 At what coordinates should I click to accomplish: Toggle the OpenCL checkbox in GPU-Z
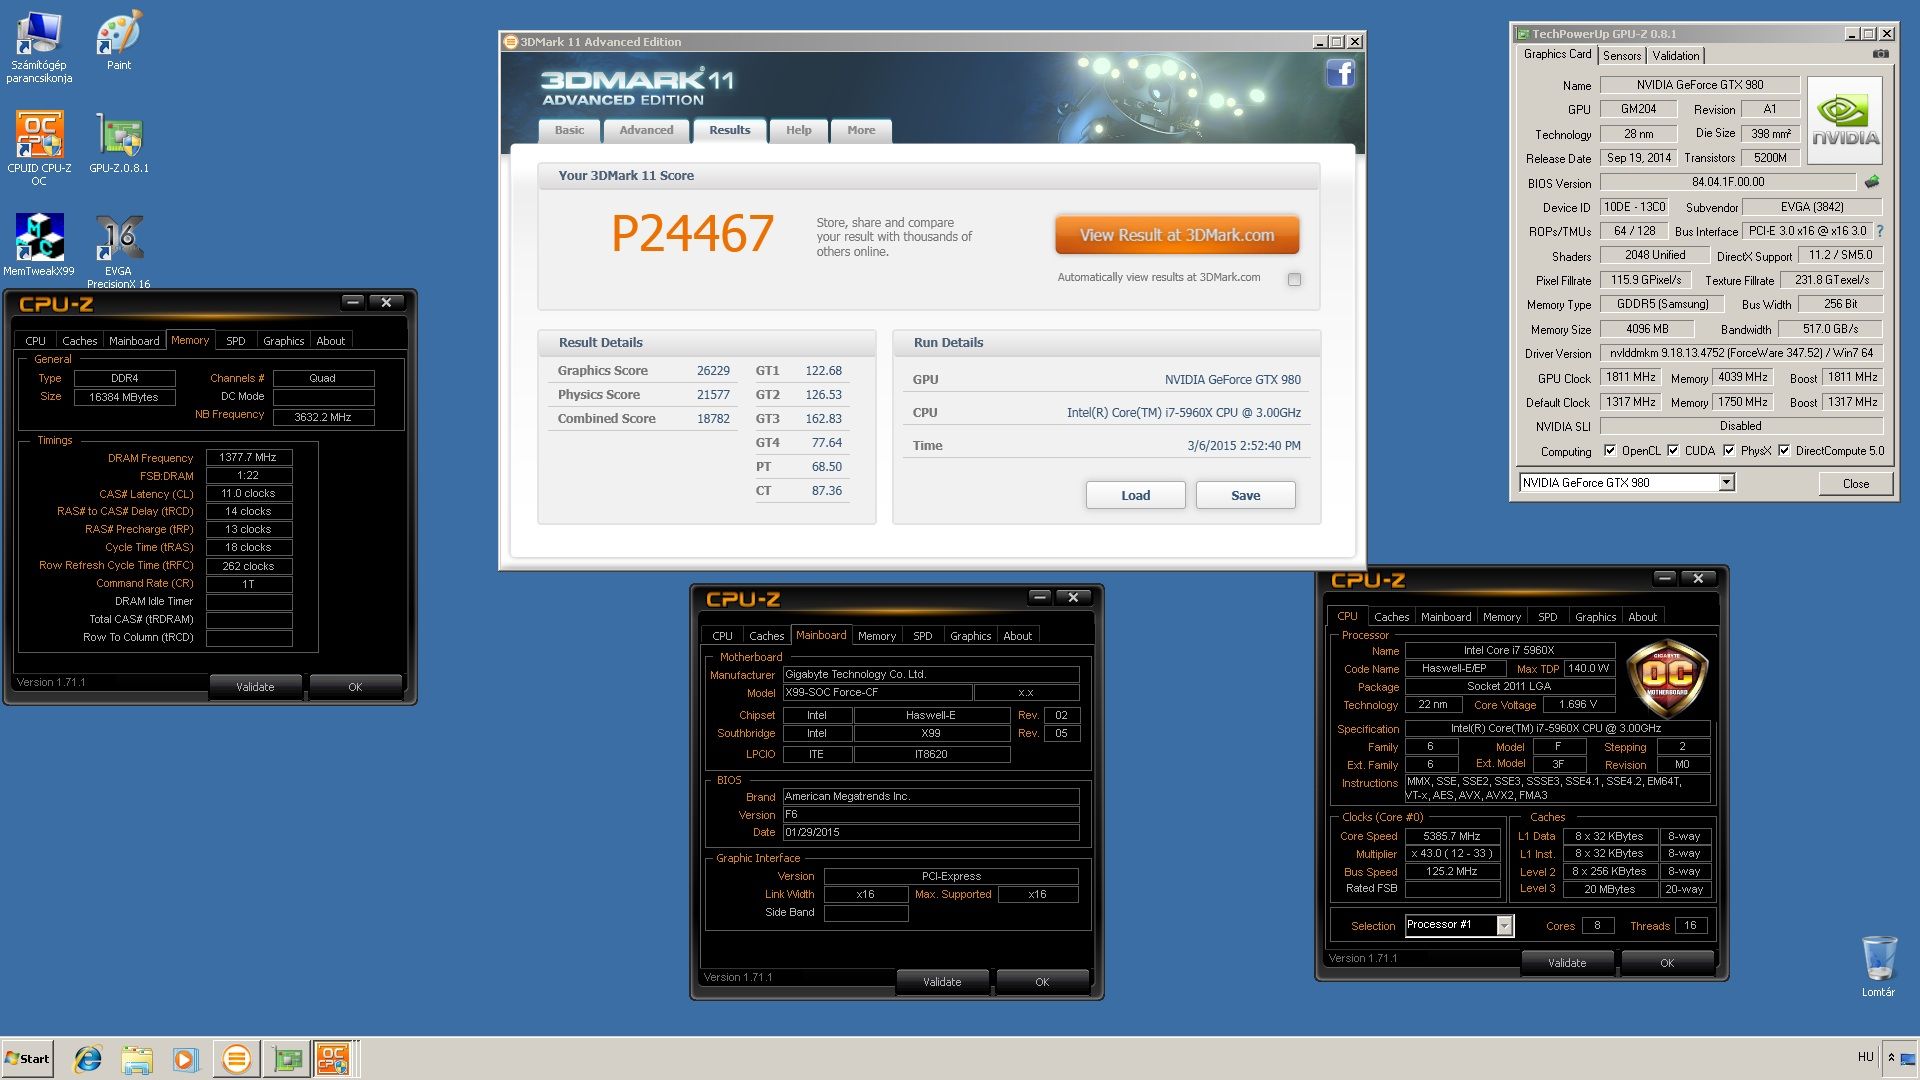(1609, 451)
